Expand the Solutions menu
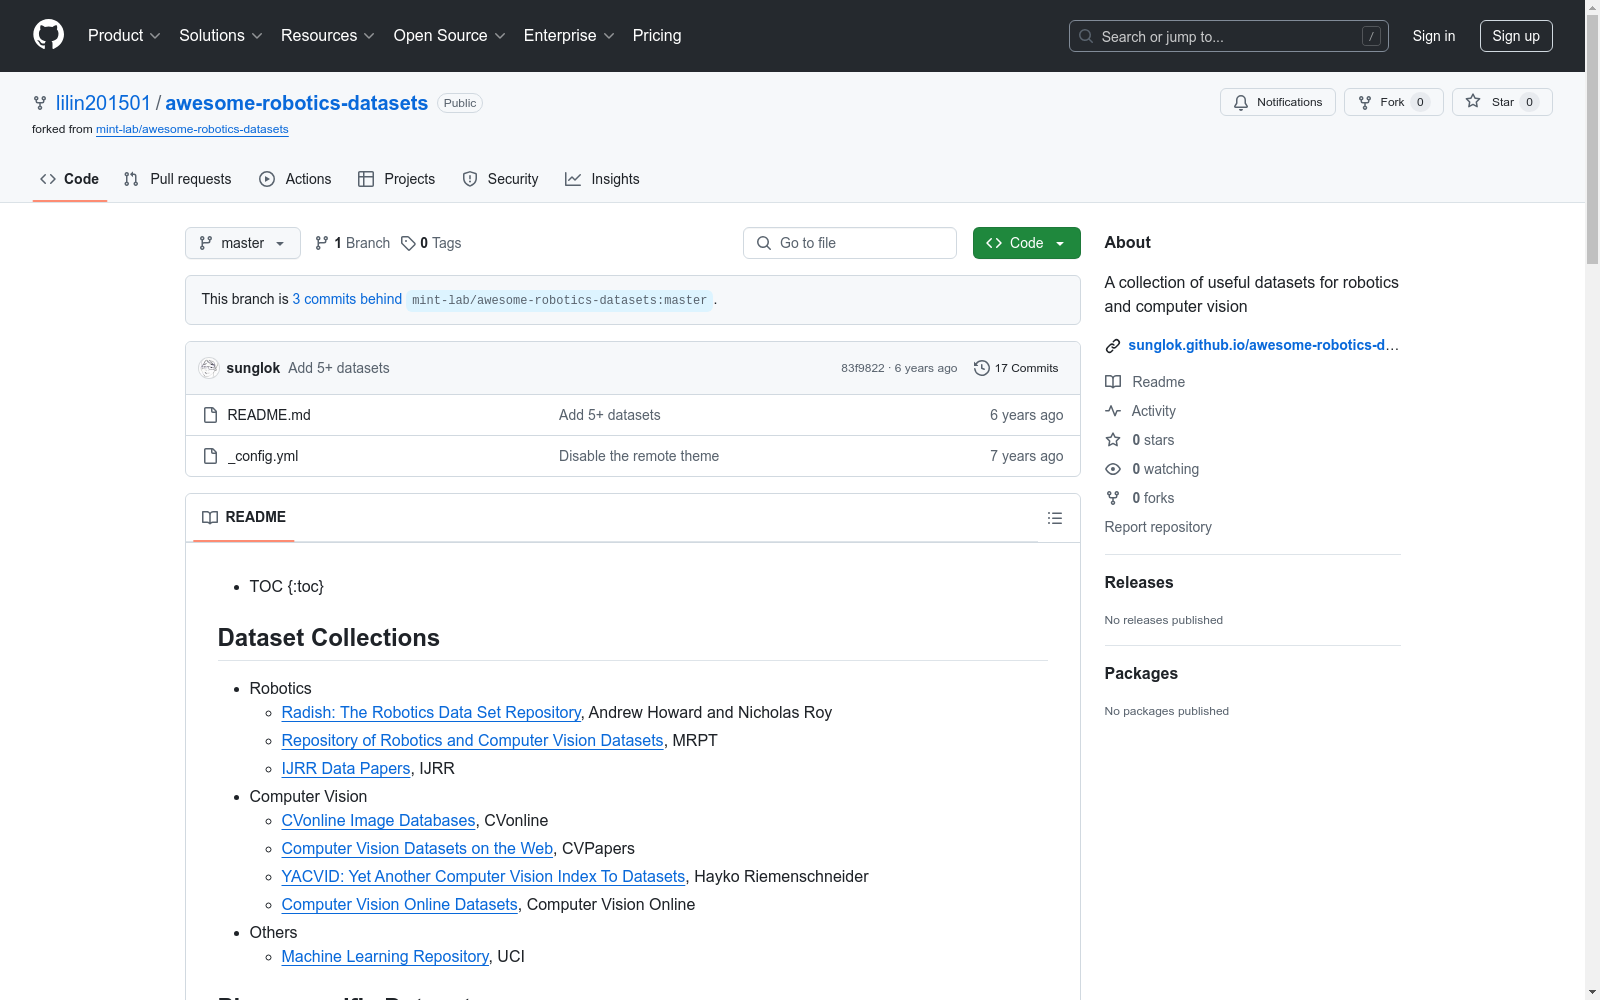 (x=221, y=36)
